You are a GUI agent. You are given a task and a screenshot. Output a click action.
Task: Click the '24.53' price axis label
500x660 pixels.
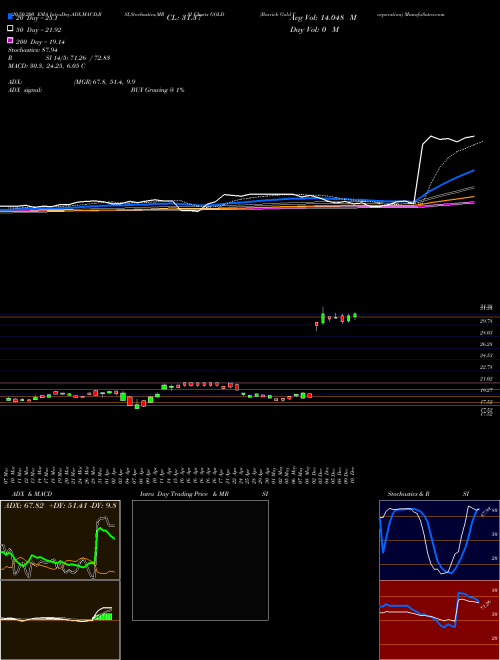[487, 356]
